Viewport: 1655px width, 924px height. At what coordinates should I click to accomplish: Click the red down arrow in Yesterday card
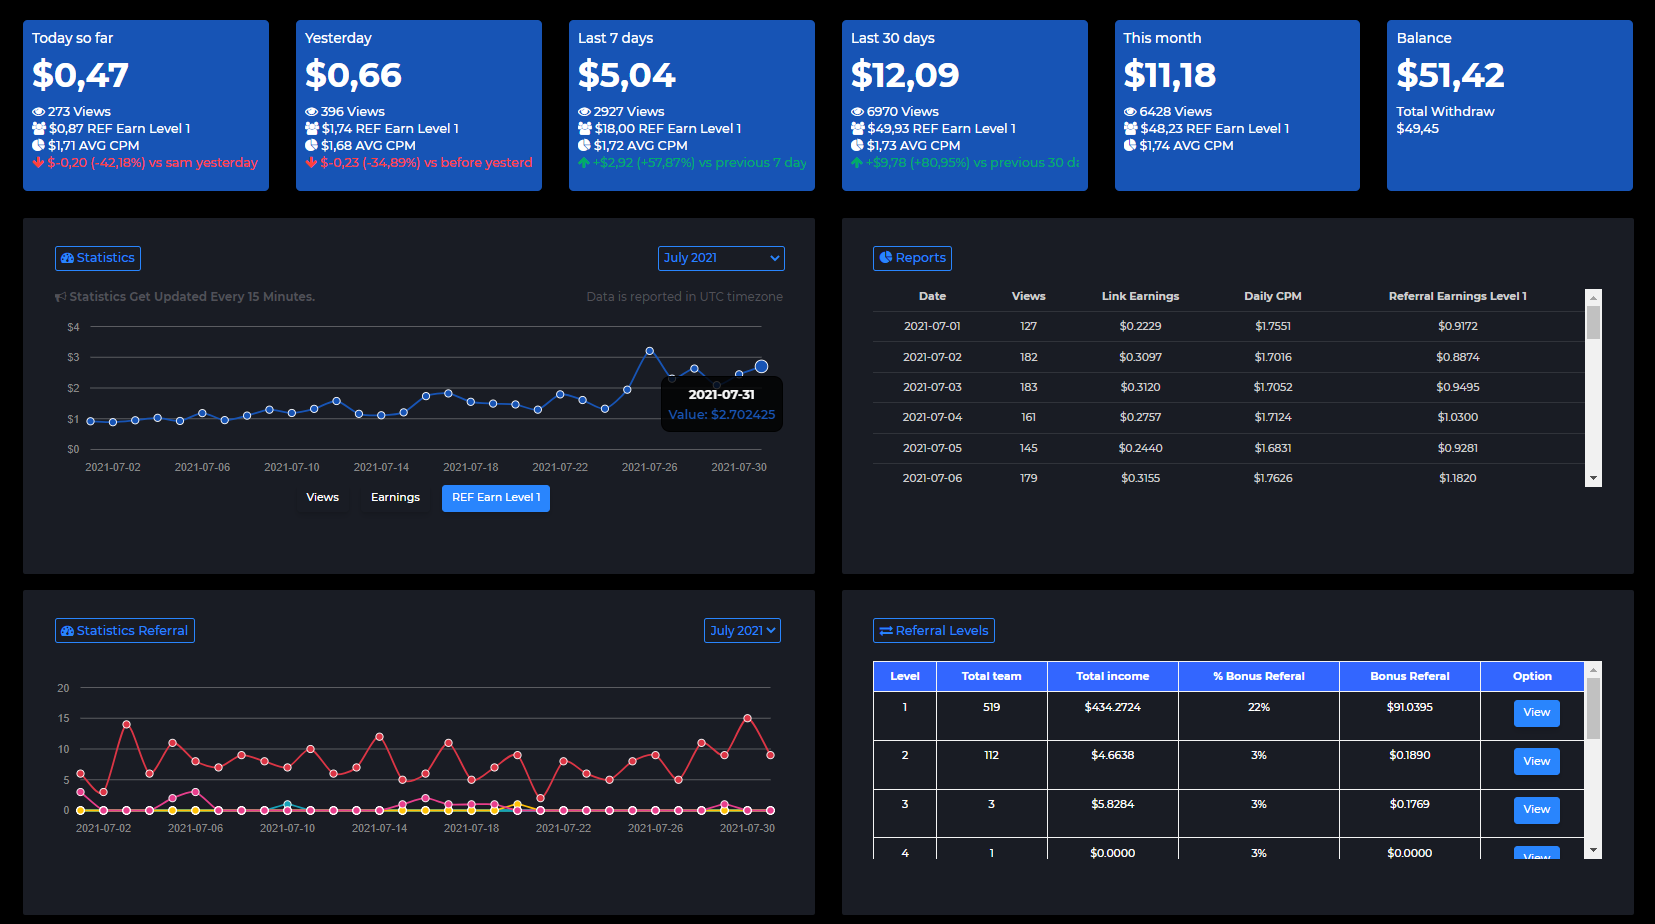pos(311,163)
